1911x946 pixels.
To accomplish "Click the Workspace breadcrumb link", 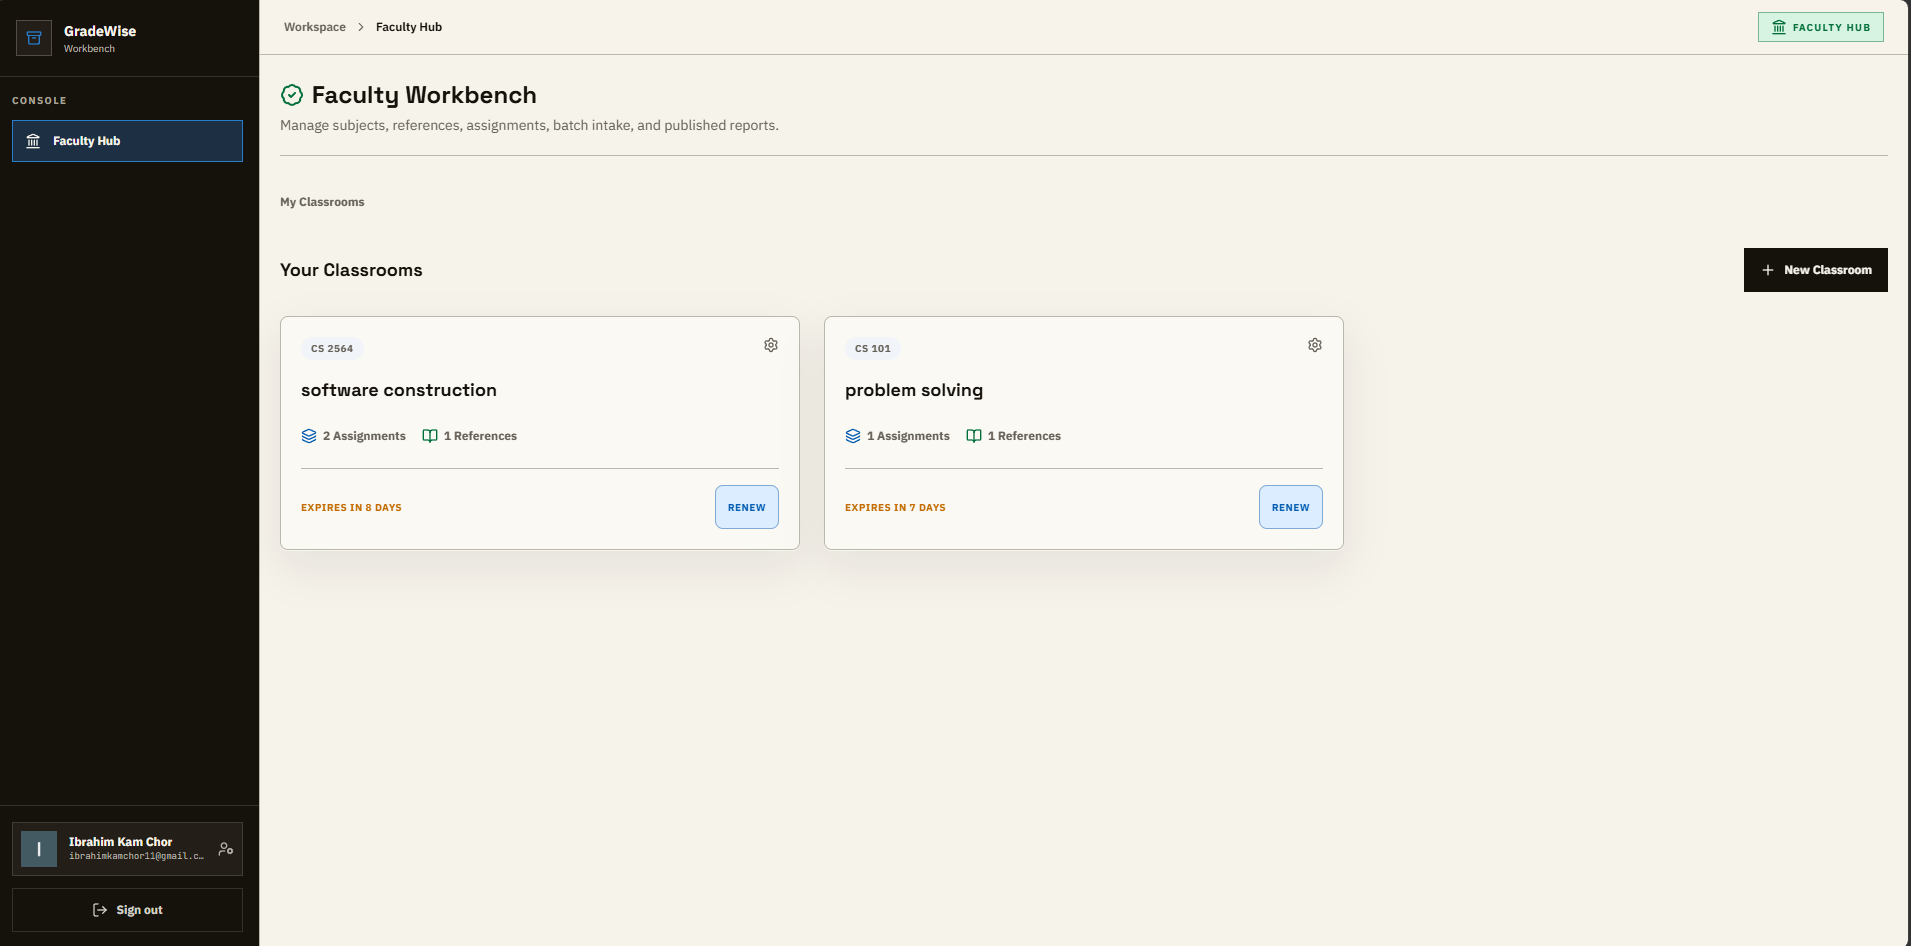I will (314, 27).
